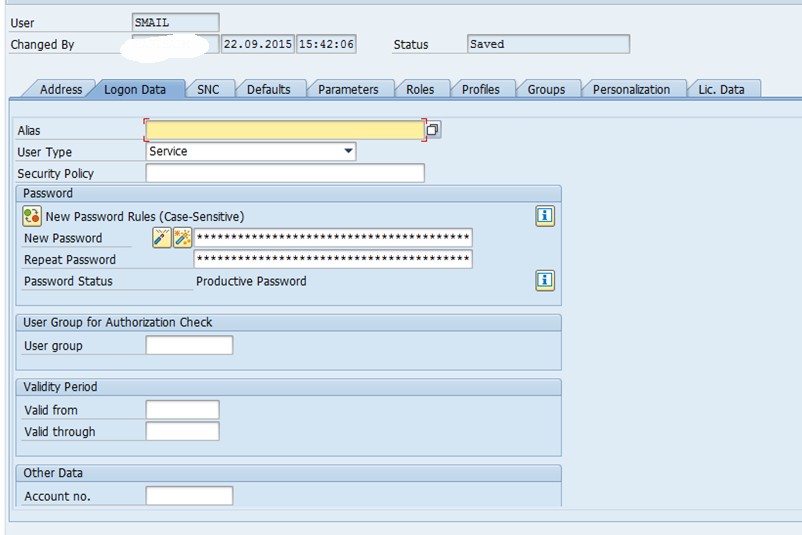The height and width of the screenshot is (535, 802).
Task: Click the Security Policy input field
Action: pyautogui.click(x=285, y=173)
